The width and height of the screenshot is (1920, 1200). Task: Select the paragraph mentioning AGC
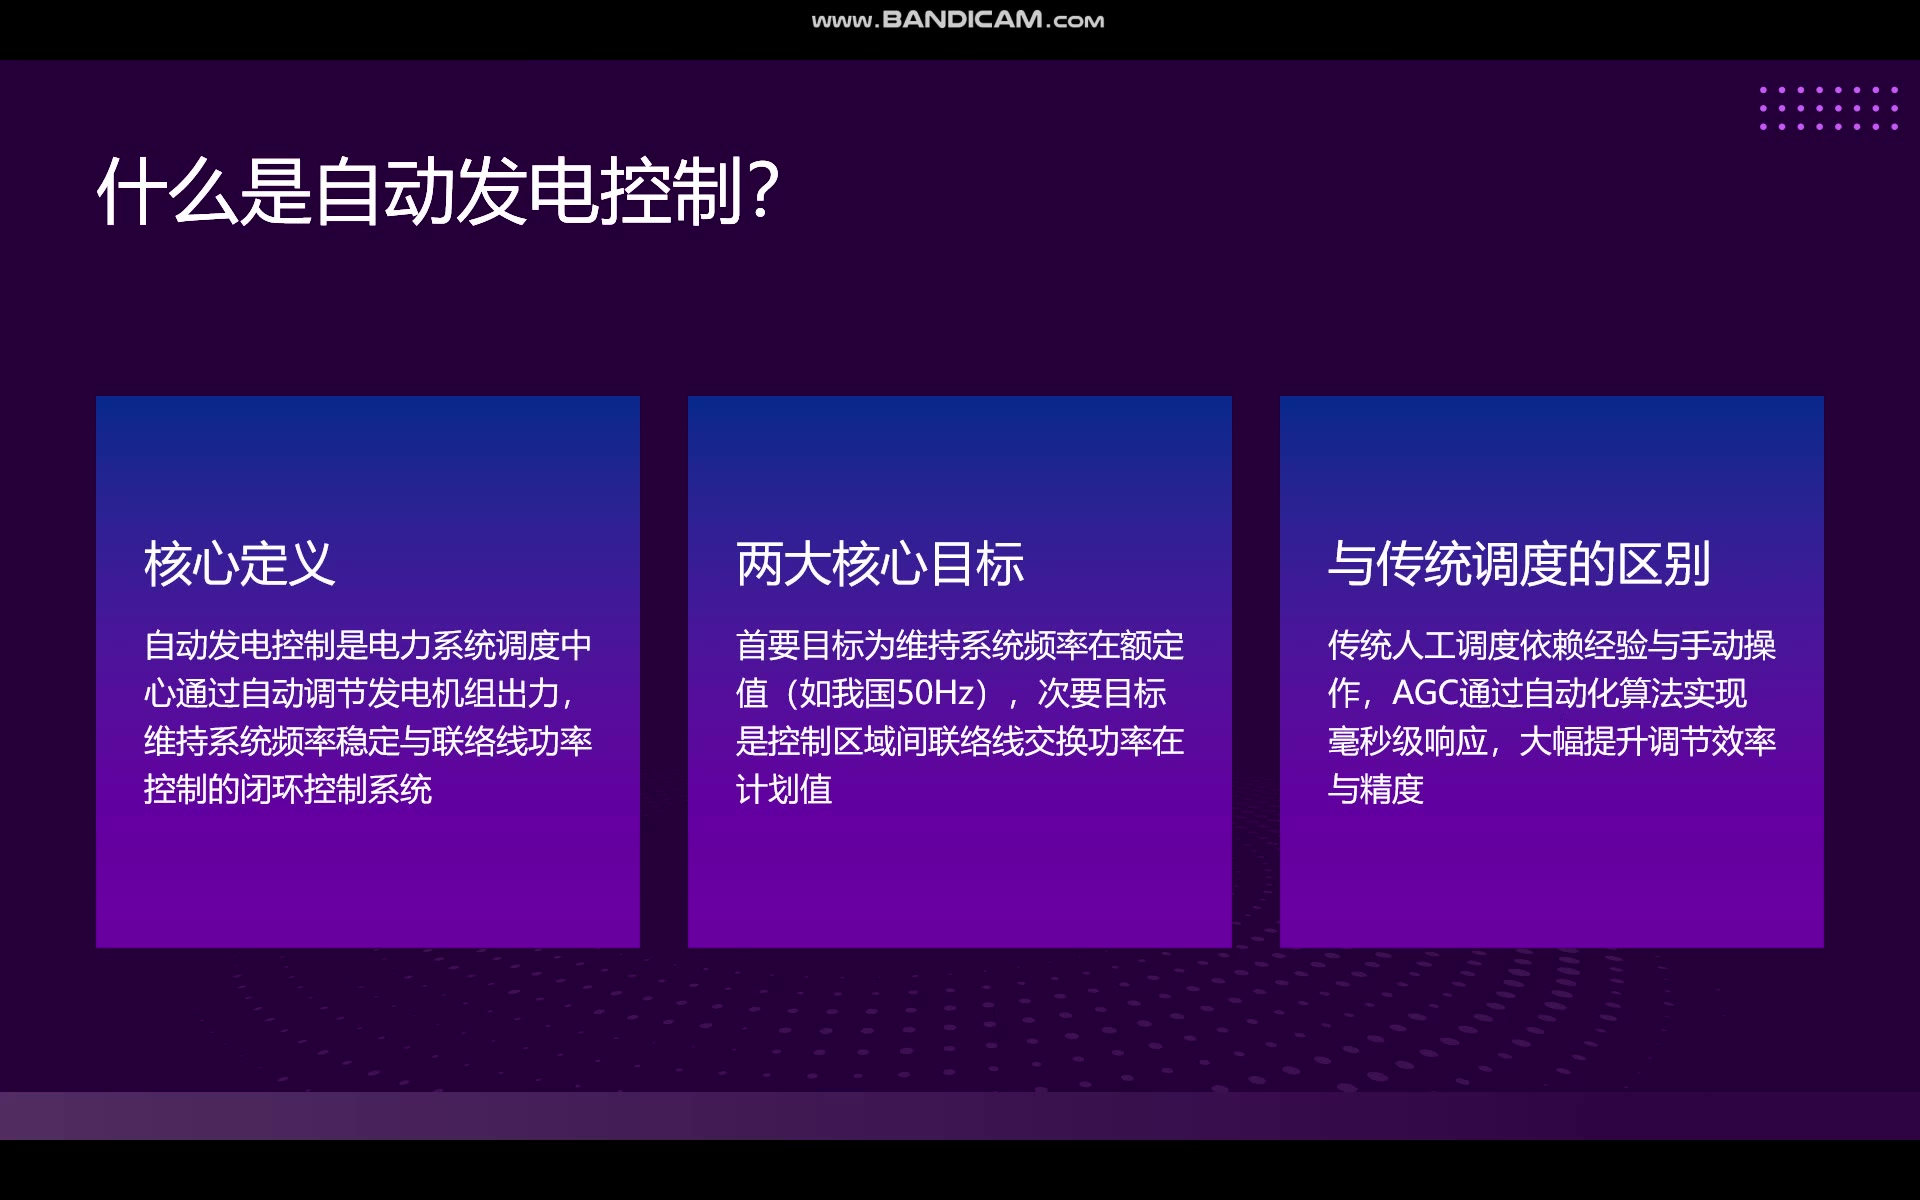pos(1551,716)
